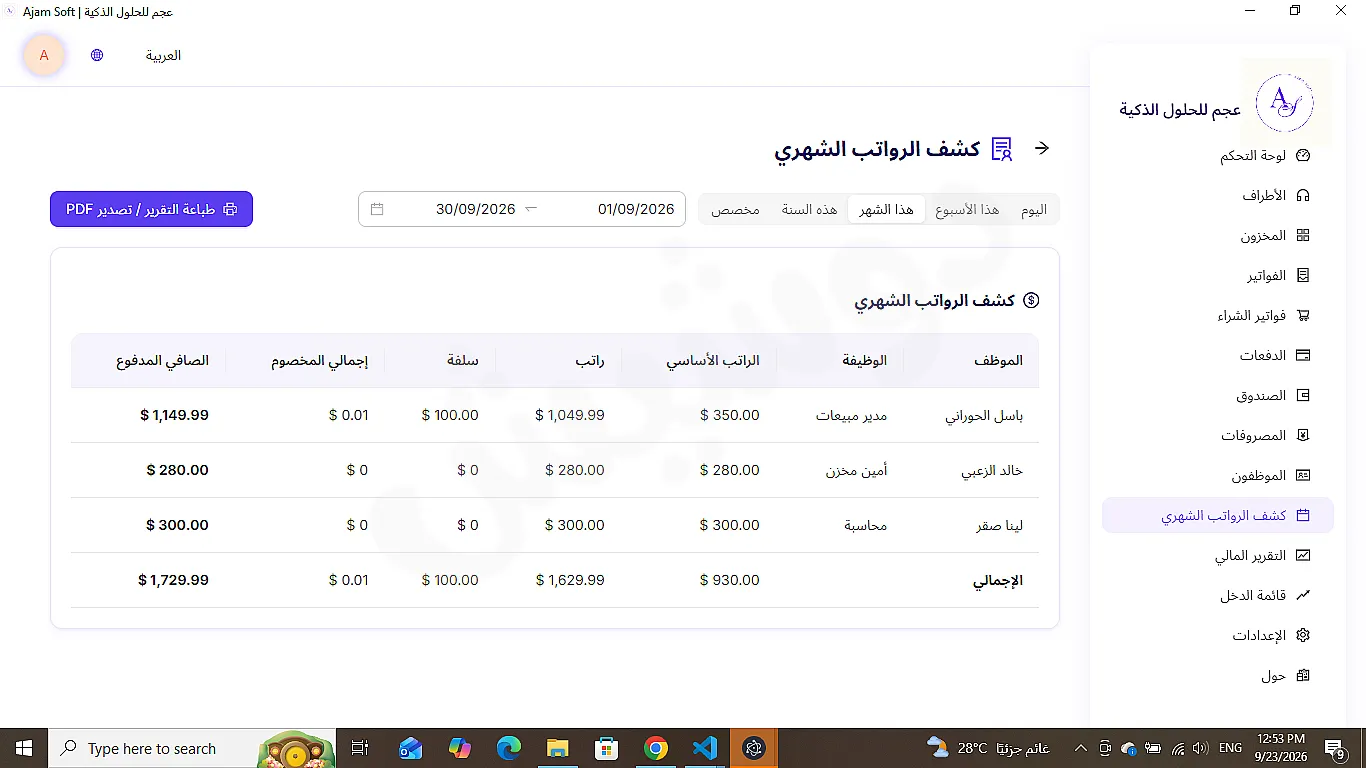Click the chart icon for التقرير المالي
This screenshot has height=768, width=1366.
point(1302,556)
